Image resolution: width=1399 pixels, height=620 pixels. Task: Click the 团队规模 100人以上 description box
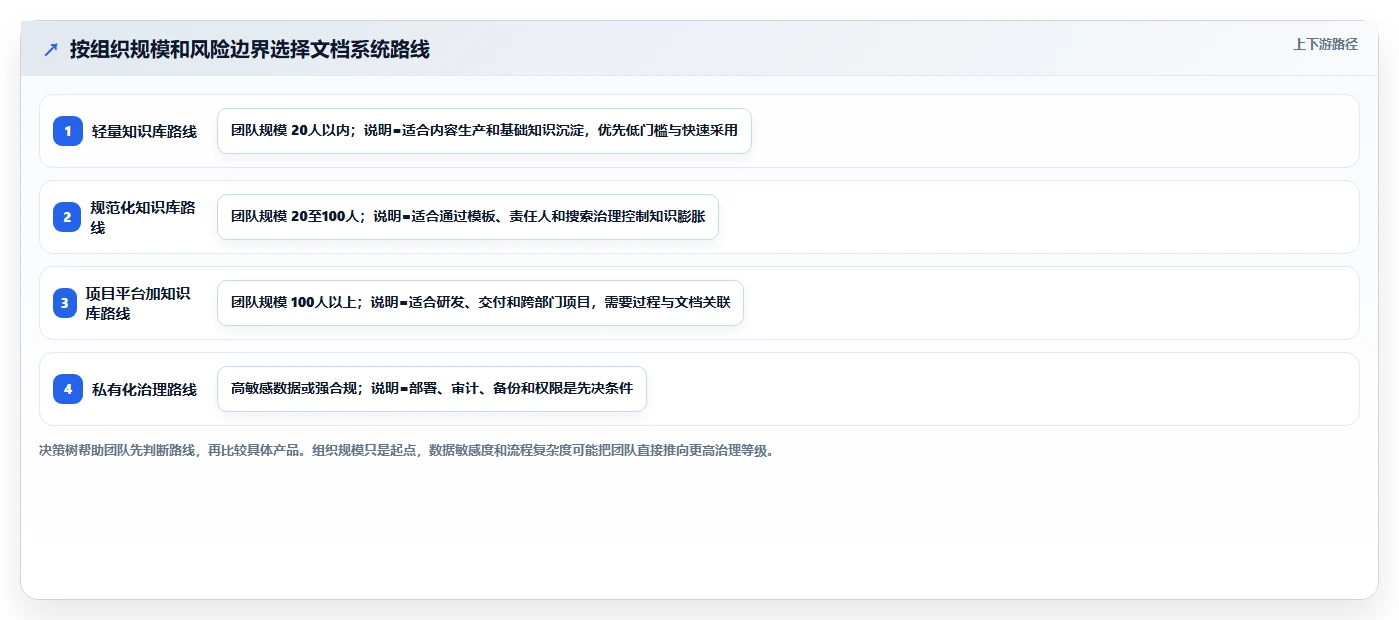(480, 303)
